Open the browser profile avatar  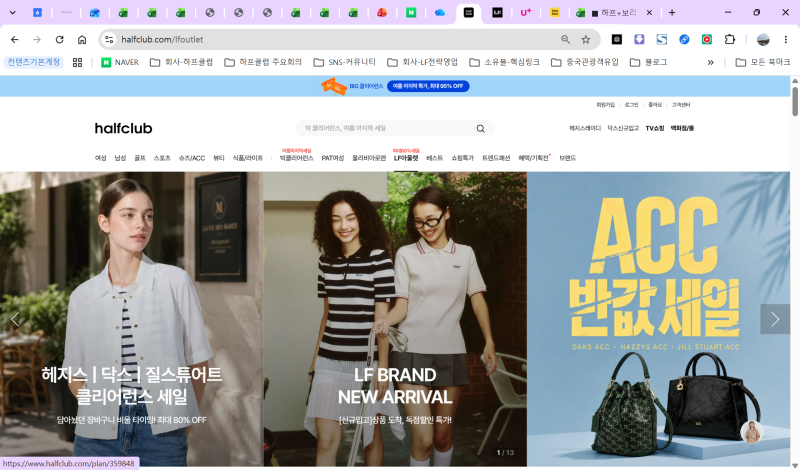(763, 39)
